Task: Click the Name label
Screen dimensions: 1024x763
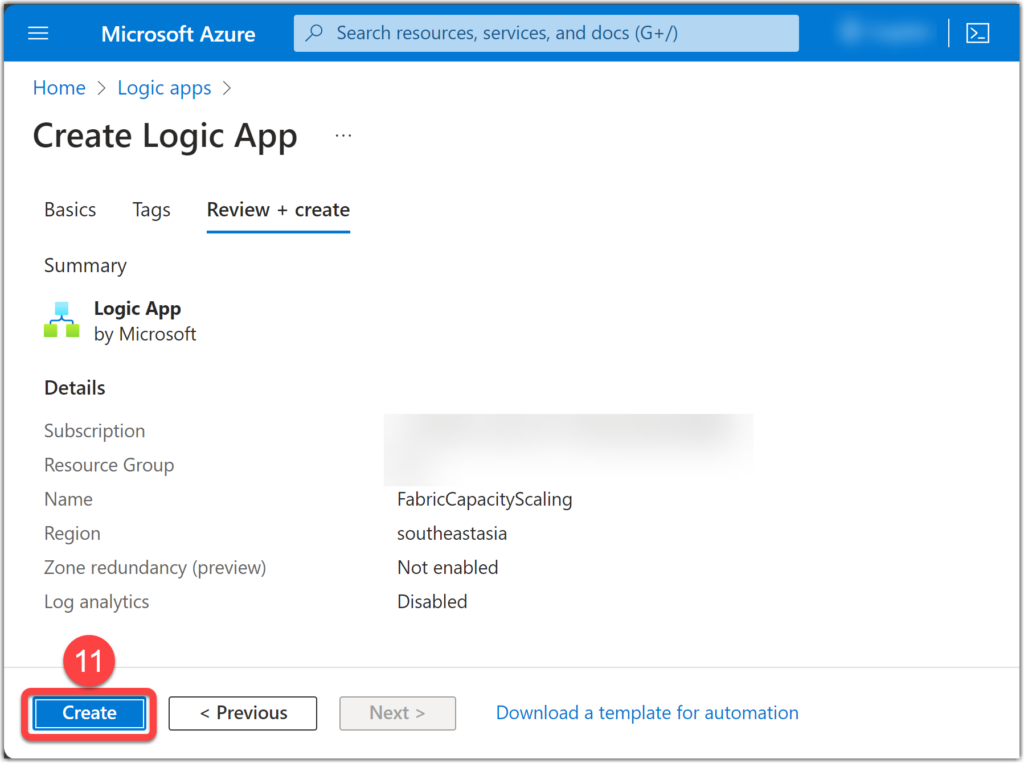Action: pos(68,499)
